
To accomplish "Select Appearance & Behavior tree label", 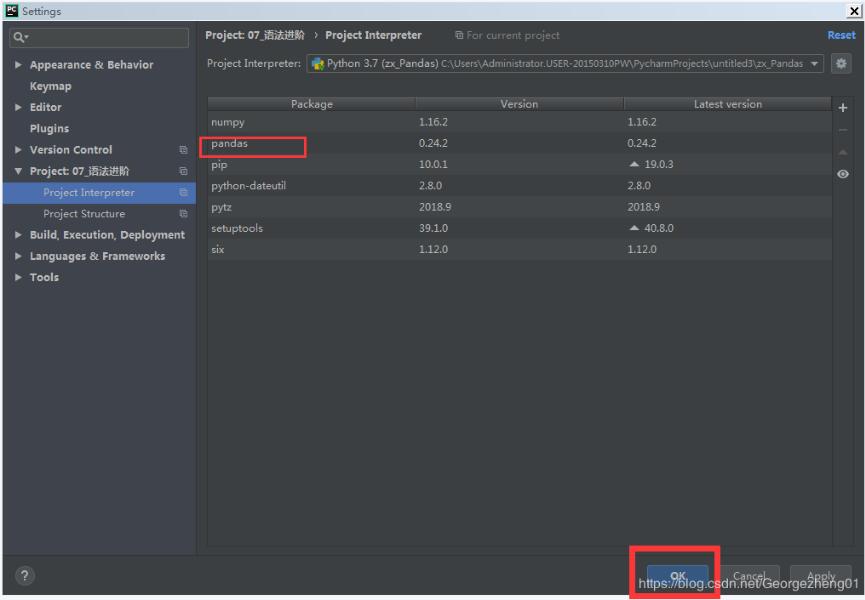I will point(92,65).
